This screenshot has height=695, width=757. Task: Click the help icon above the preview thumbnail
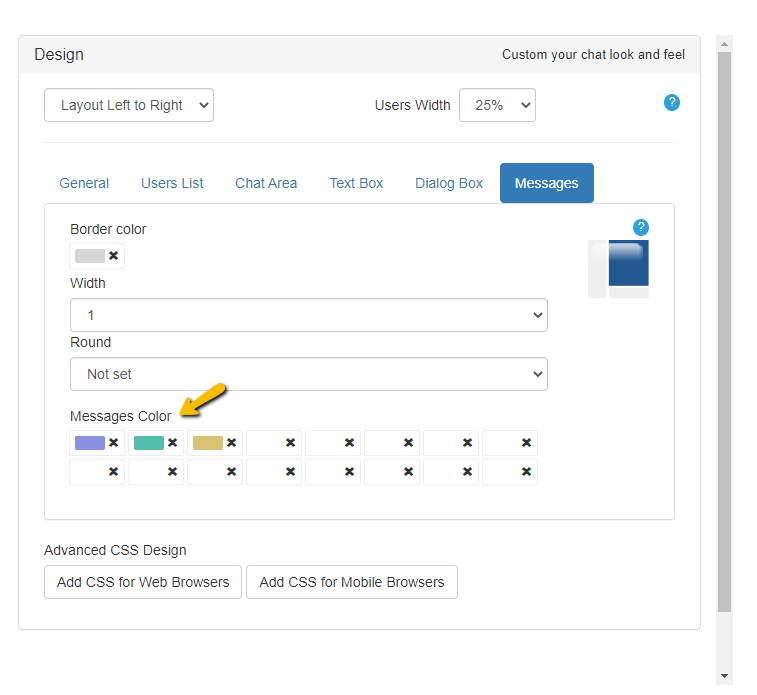(641, 227)
